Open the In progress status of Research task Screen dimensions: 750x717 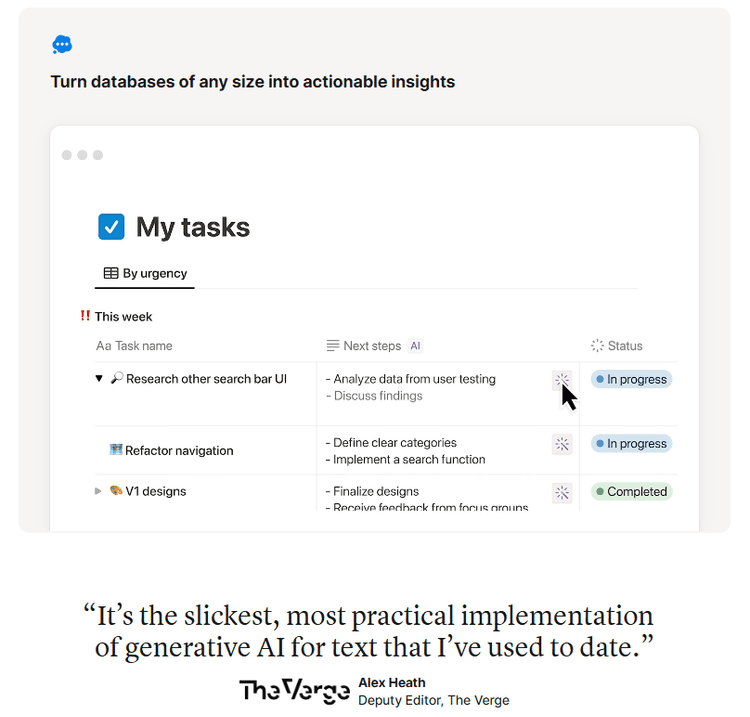click(x=631, y=380)
